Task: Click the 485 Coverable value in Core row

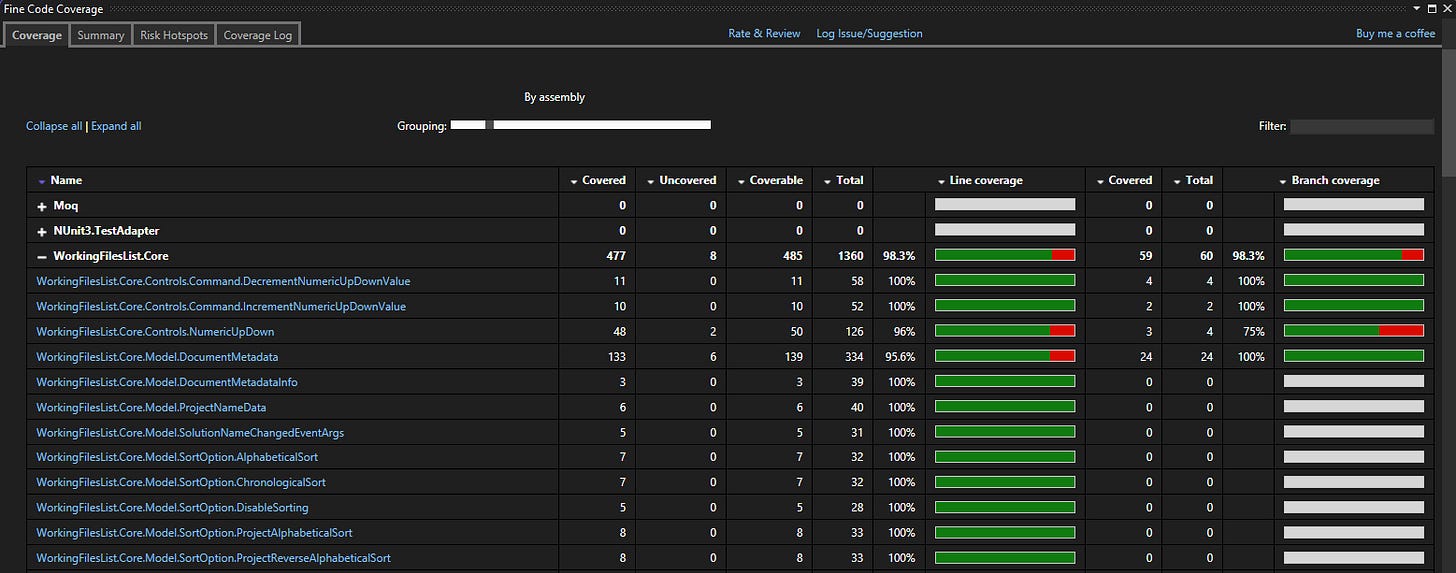Action: click(x=793, y=256)
